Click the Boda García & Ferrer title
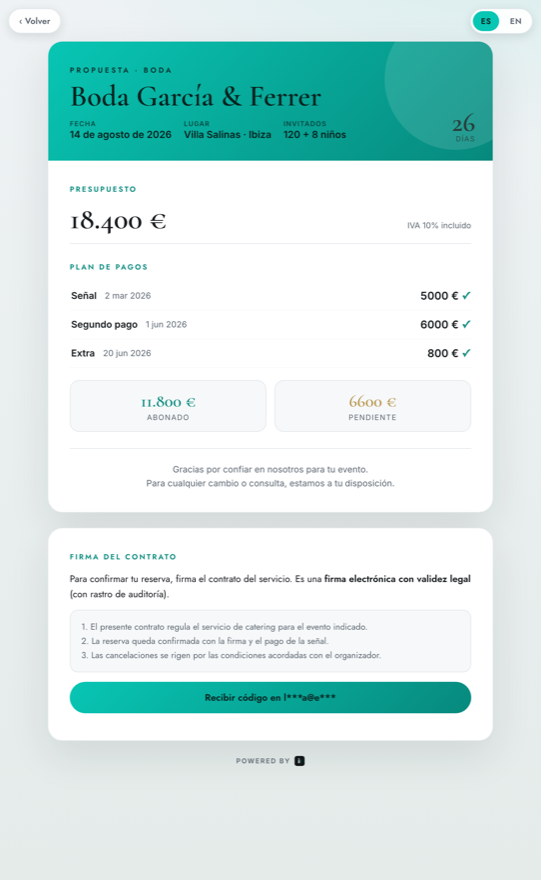This screenshot has width=541, height=880. click(195, 97)
